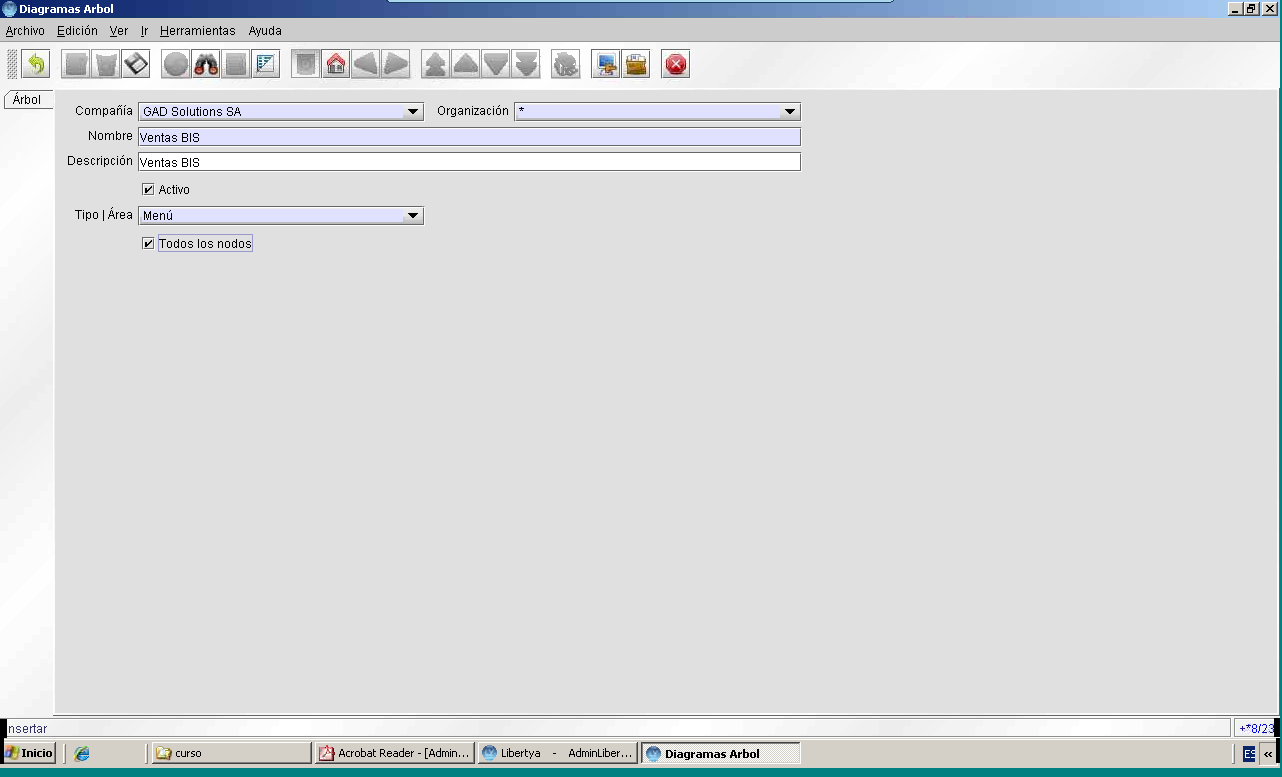Image resolution: width=1282 pixels, height=777 pixels.
Task: Click the greyed new record toolbar icon
Action: [76, 65]
